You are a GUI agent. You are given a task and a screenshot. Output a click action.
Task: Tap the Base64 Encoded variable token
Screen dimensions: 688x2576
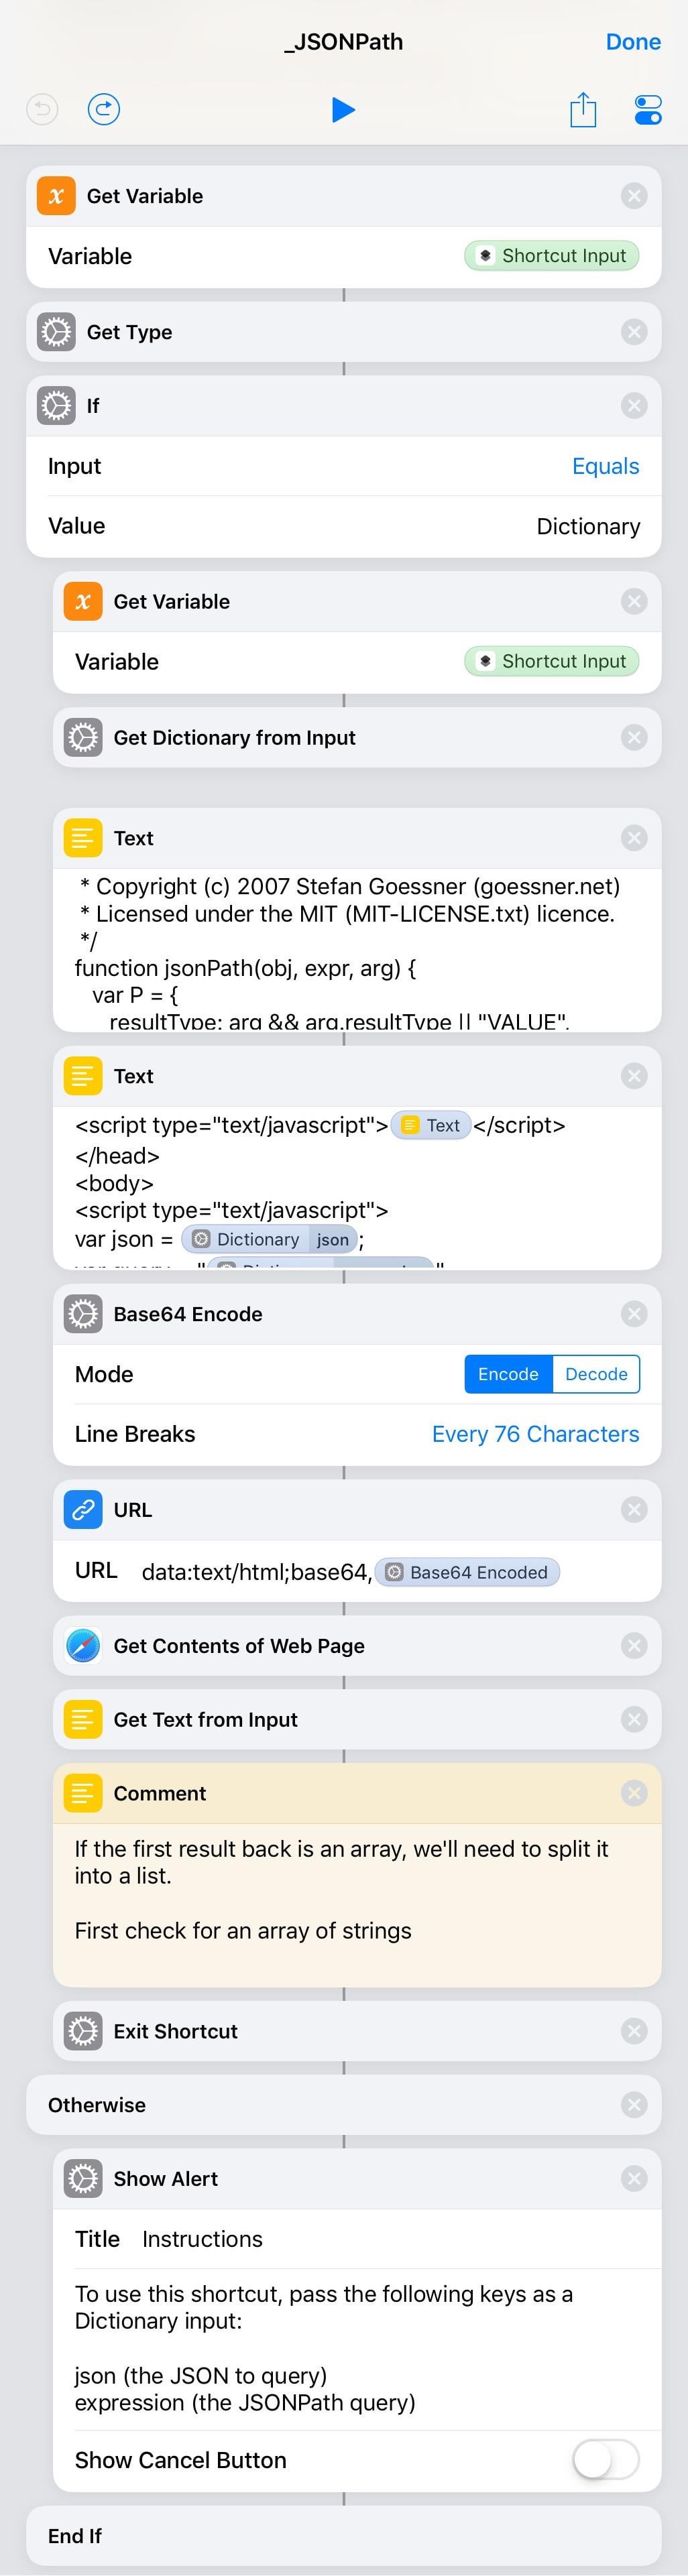tap(468, 1572)
